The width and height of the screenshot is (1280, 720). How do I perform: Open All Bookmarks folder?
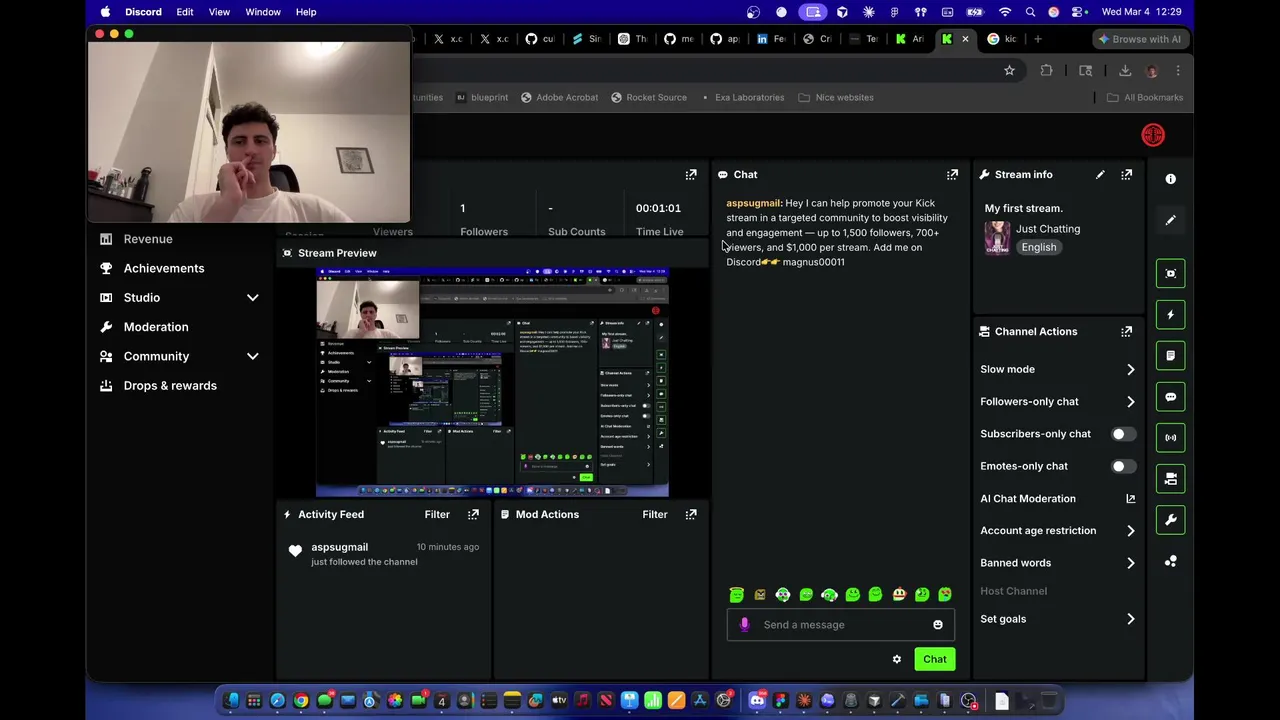coord(1145,97)
